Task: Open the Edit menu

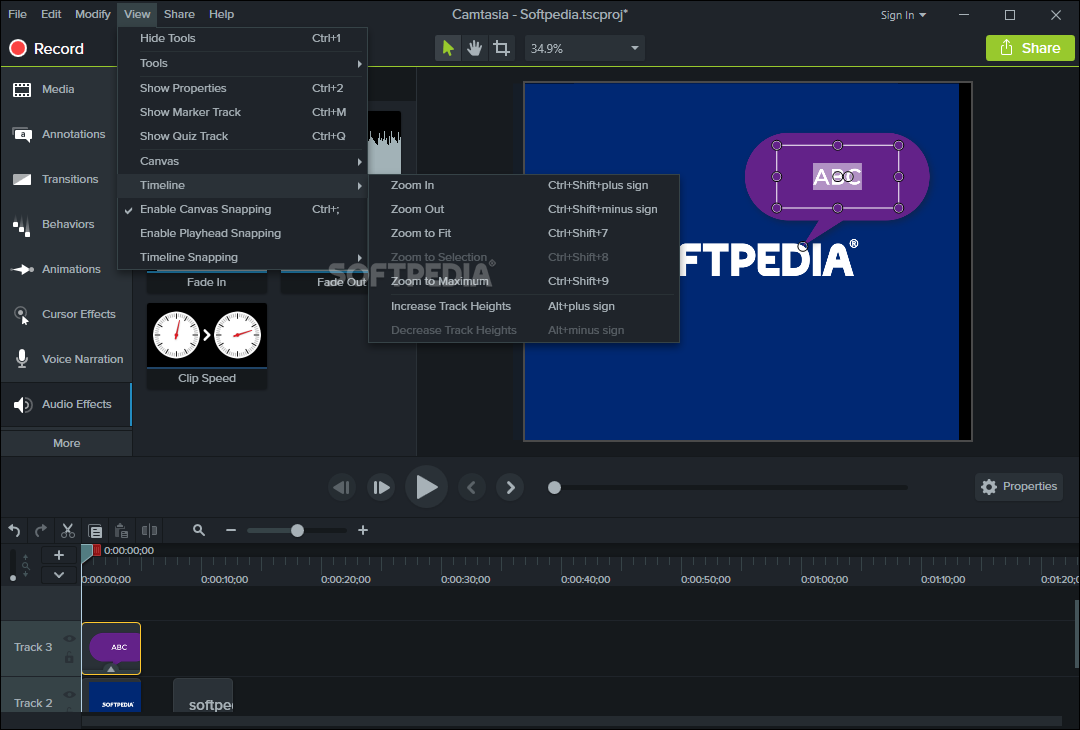Action: 51,14
